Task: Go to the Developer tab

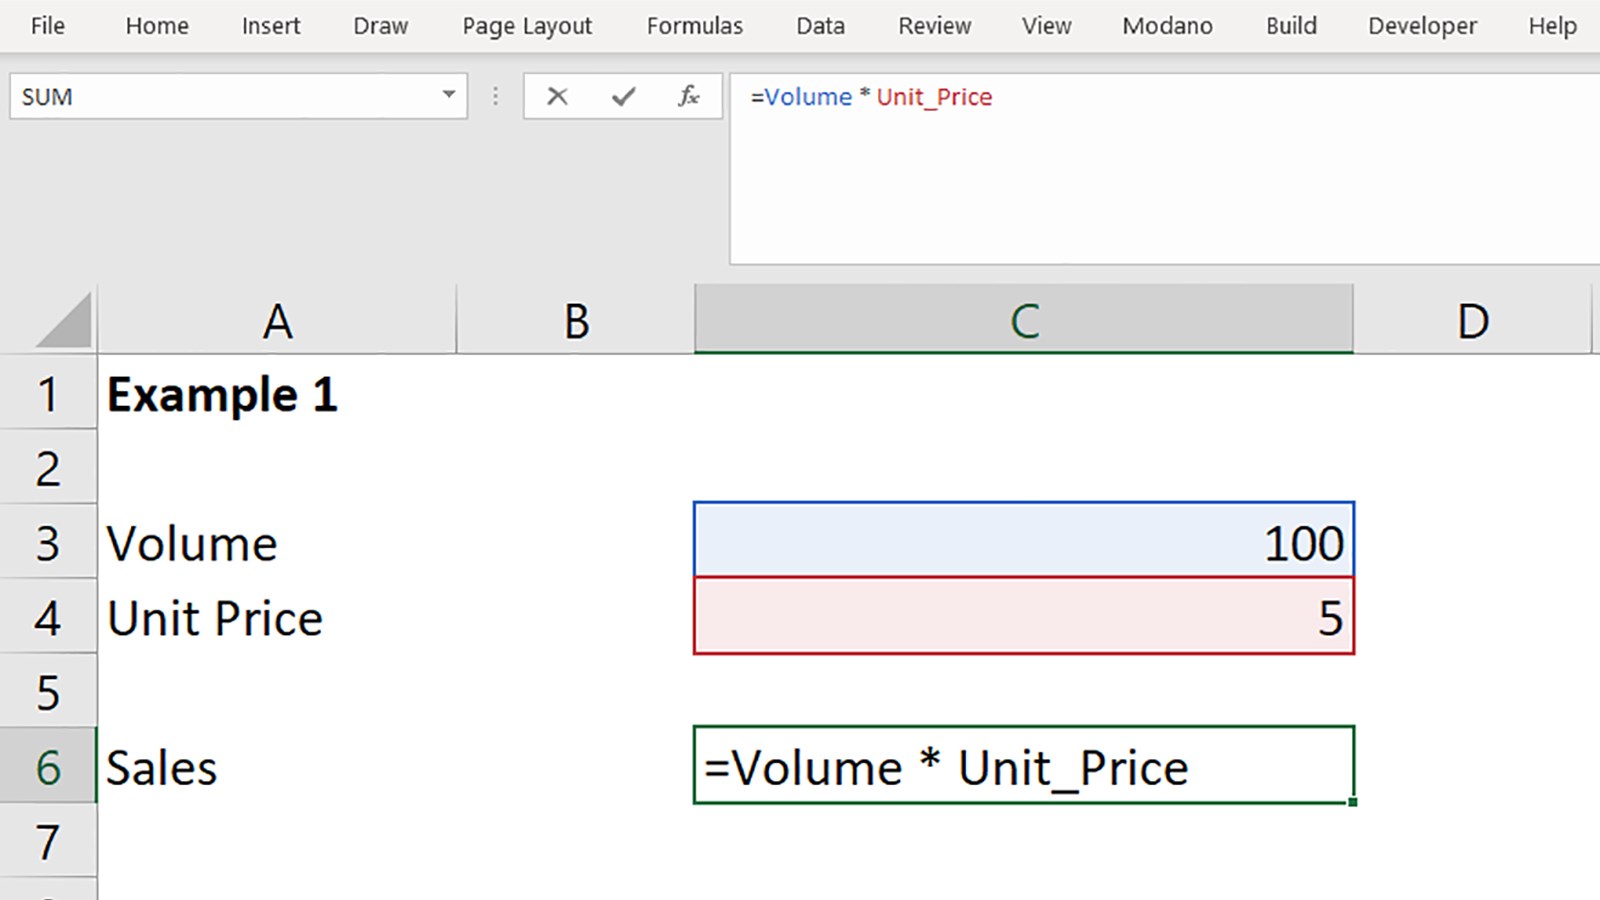Action: 1421,26
